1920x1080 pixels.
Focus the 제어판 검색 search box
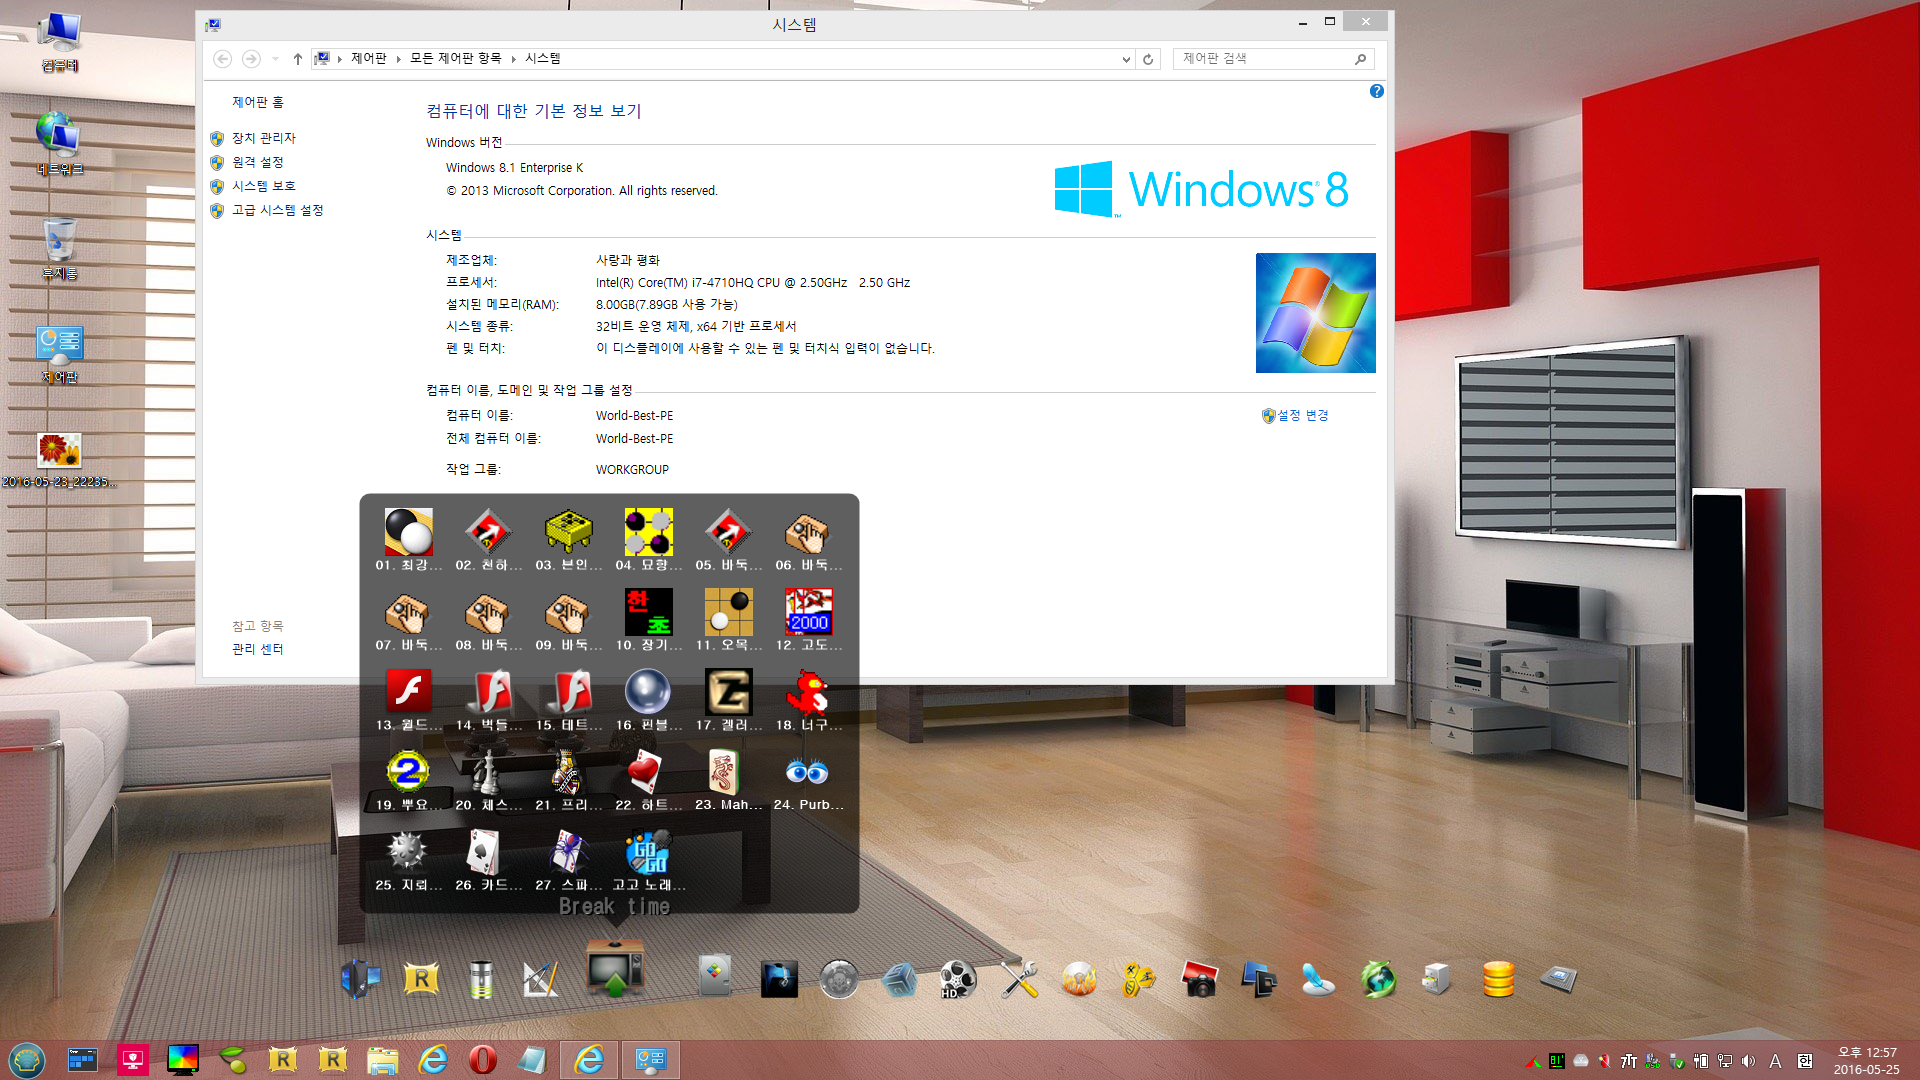click(x=1273, y=59)
